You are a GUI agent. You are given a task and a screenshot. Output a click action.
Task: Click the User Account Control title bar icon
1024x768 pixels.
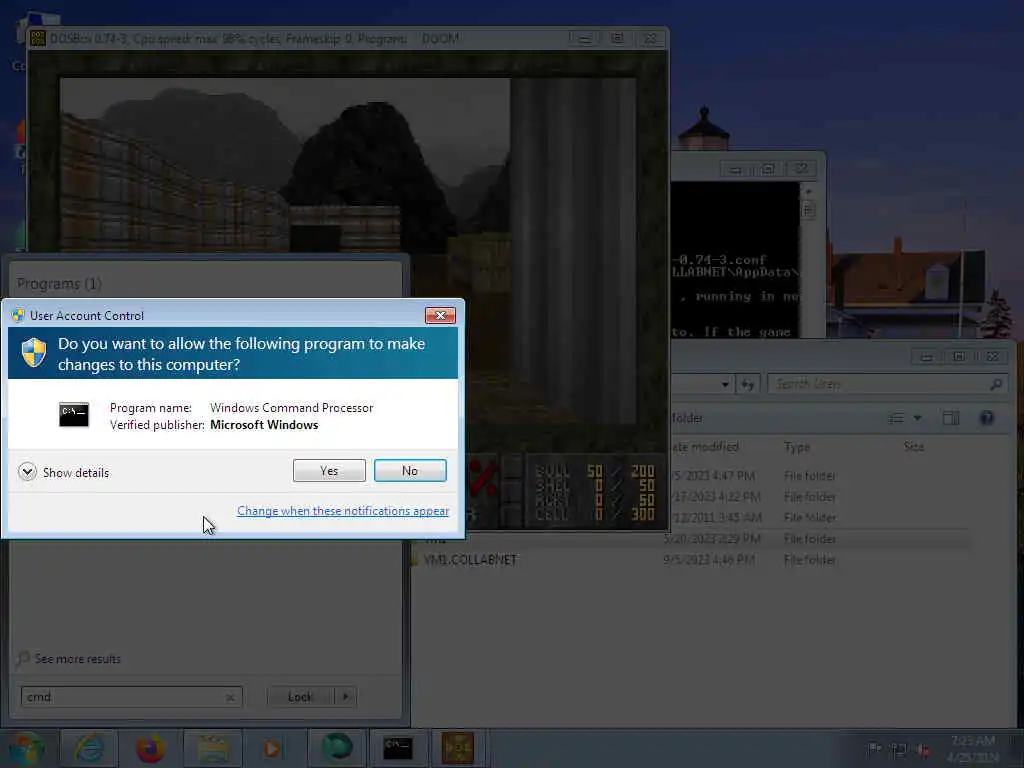click(x=18, y=315)
